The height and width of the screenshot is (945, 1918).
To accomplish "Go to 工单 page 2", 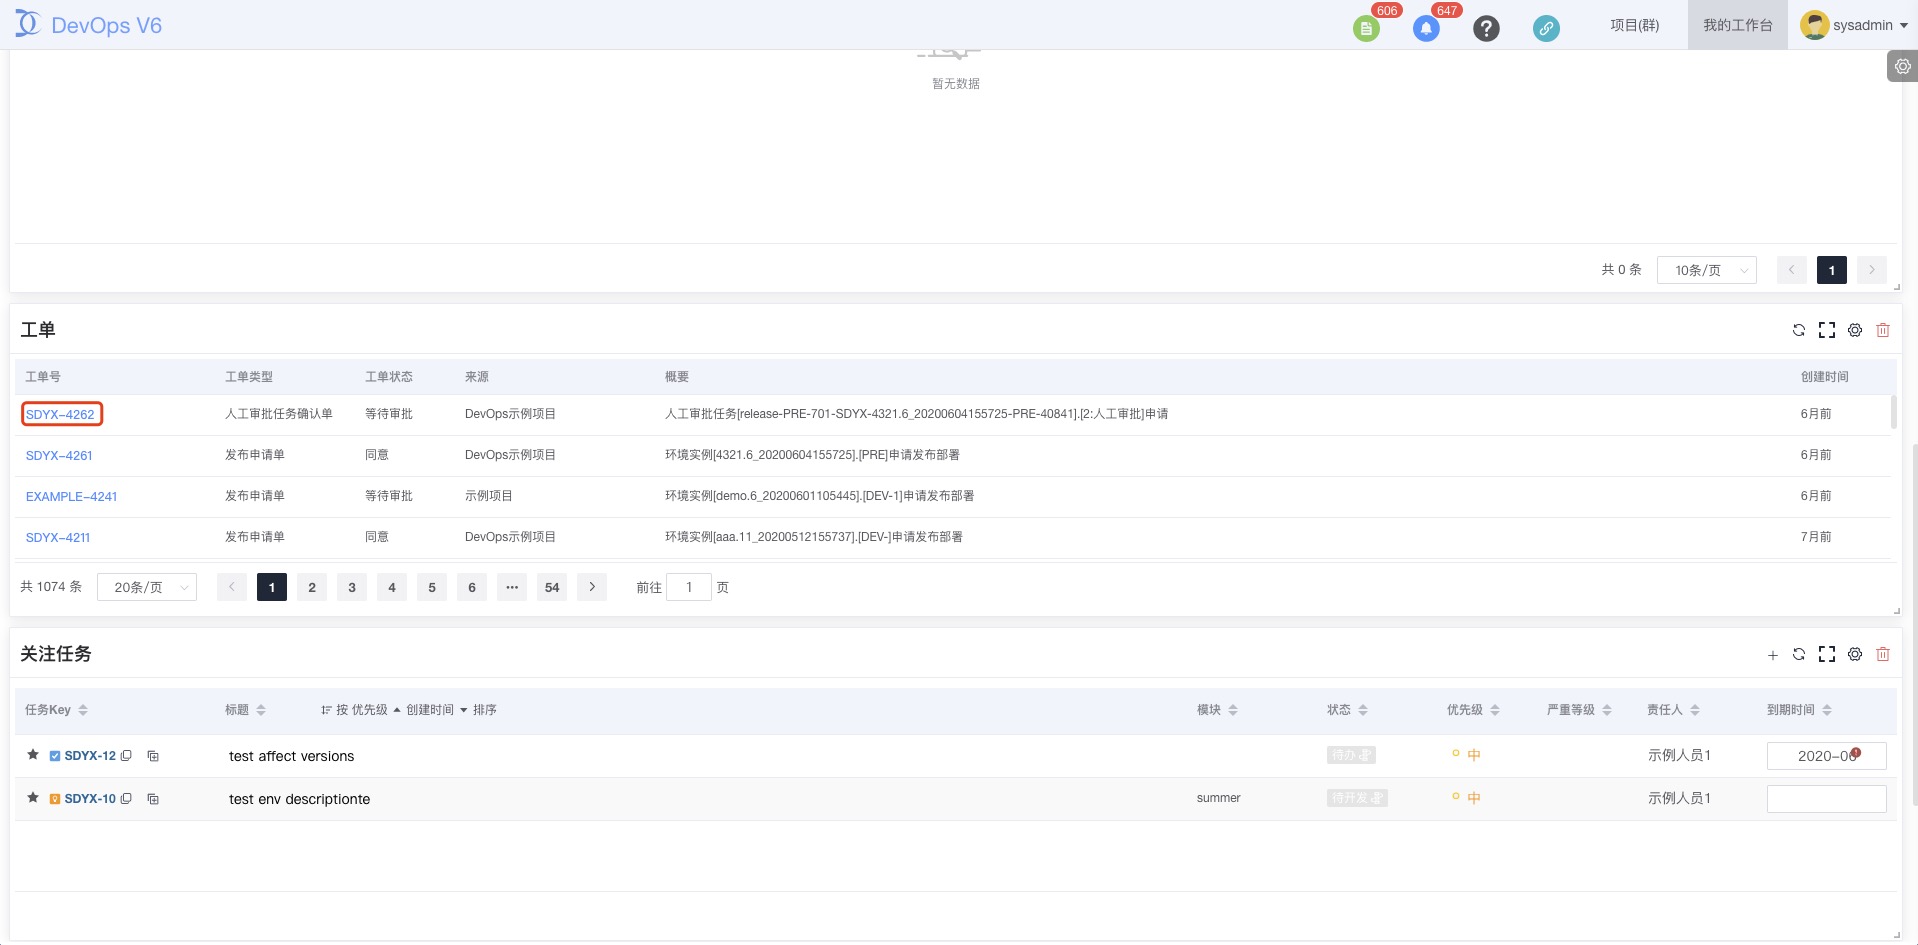I will tap(312, 587).
